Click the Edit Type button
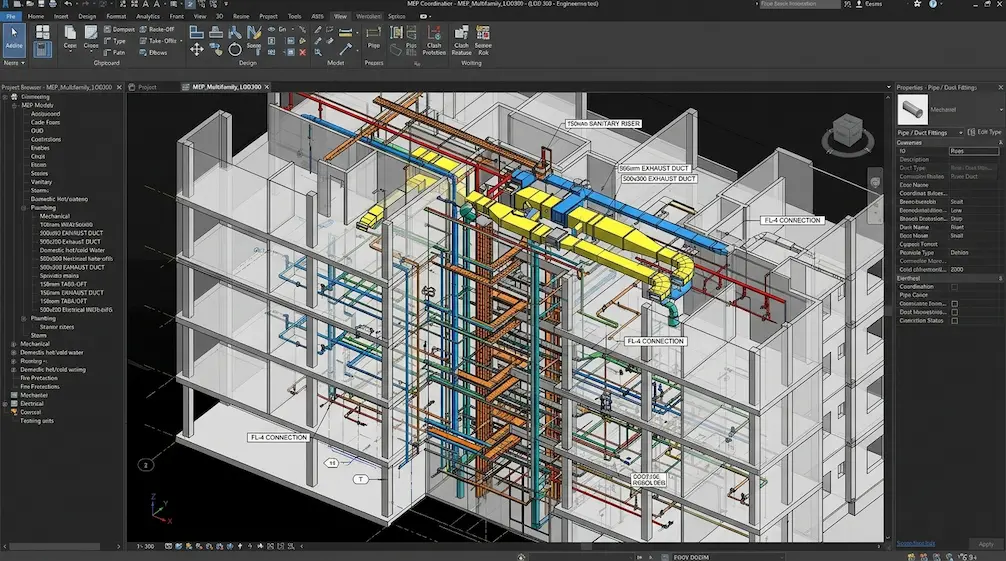The width and height of the screenshot is (1006, 561). point(985,132)
